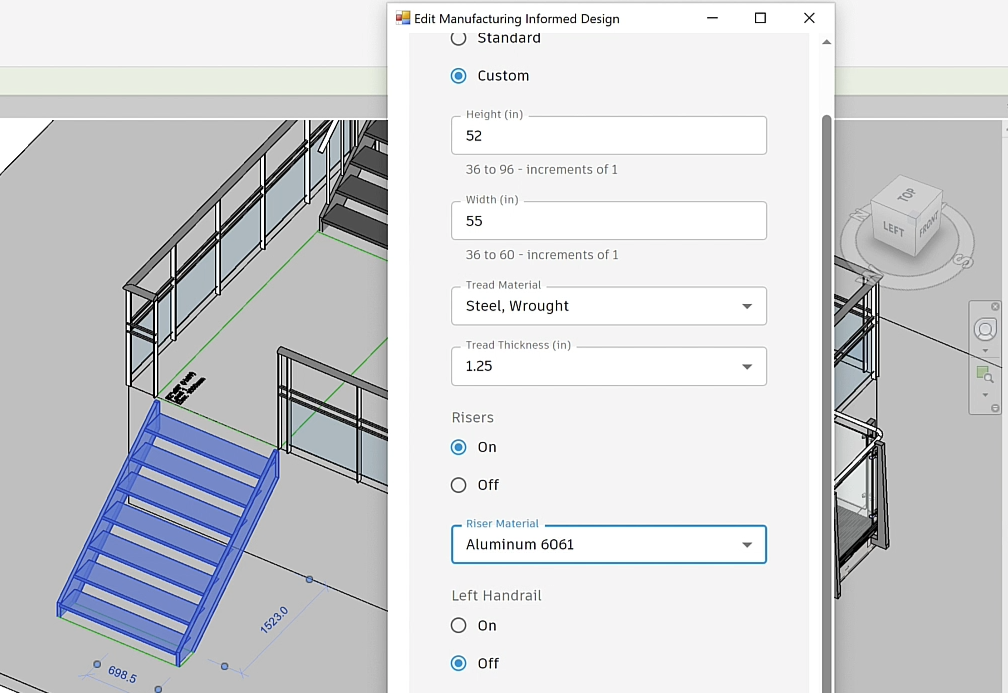Click the S compass marker around ViewCube
Image resolution: width=1008 pixels, height=694 pixels.
pyautogui.click(x=962, y=262)
